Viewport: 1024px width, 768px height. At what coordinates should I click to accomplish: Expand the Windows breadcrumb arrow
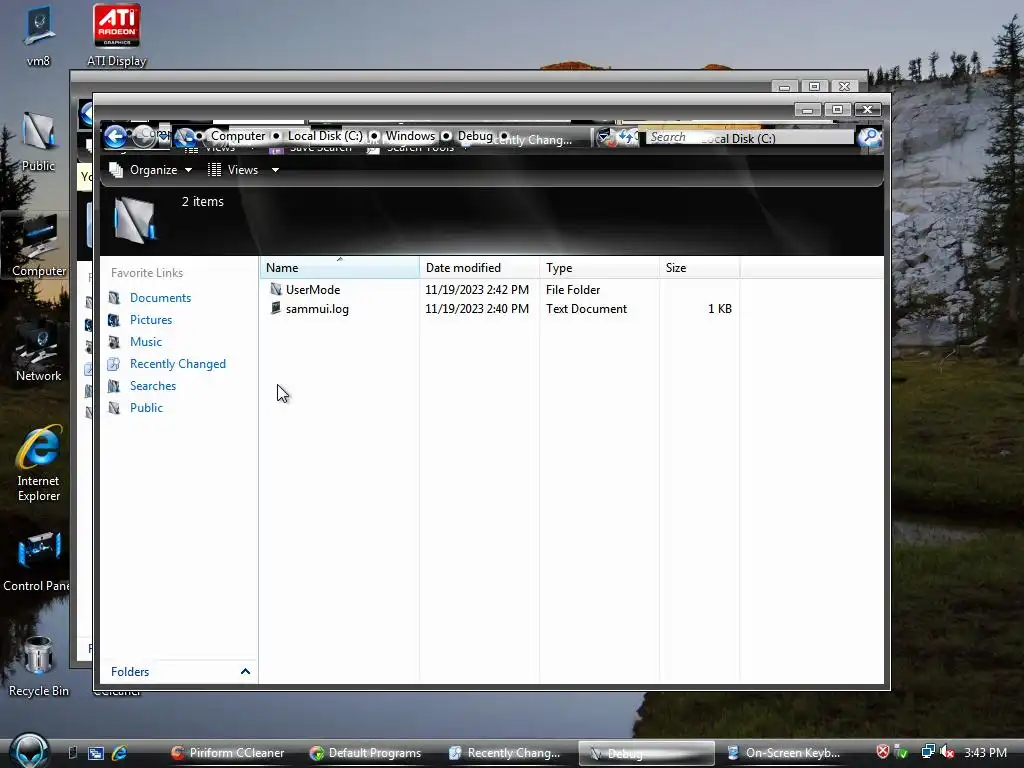[446, 136]
